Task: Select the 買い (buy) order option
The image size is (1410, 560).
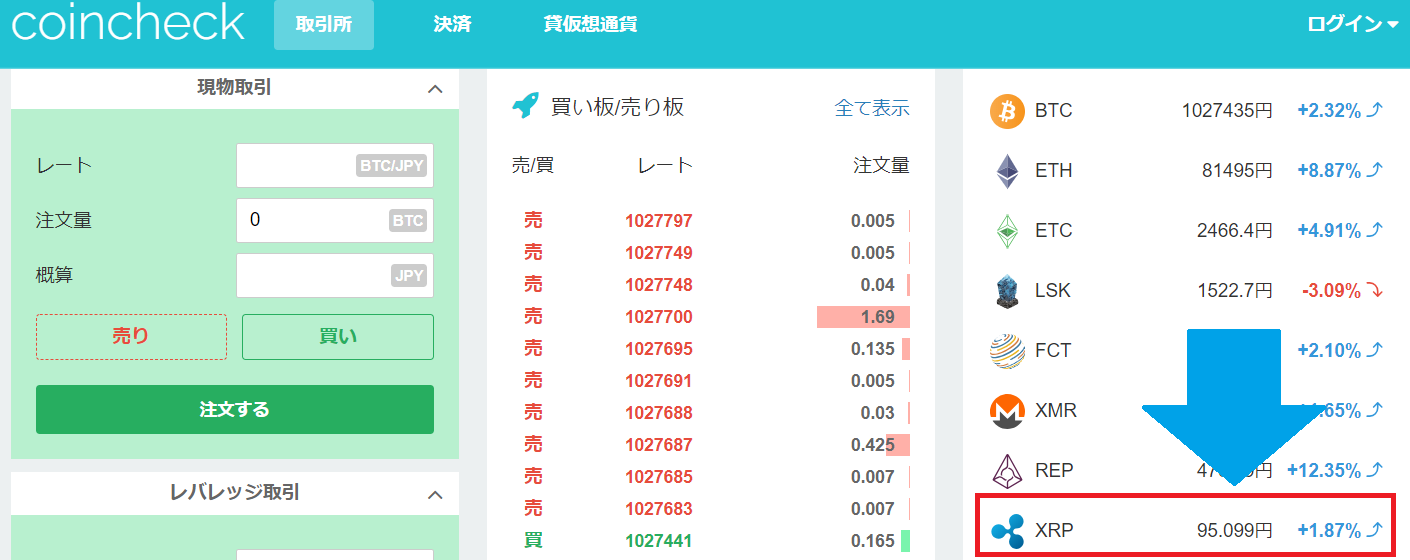Action: click(338, 337)
